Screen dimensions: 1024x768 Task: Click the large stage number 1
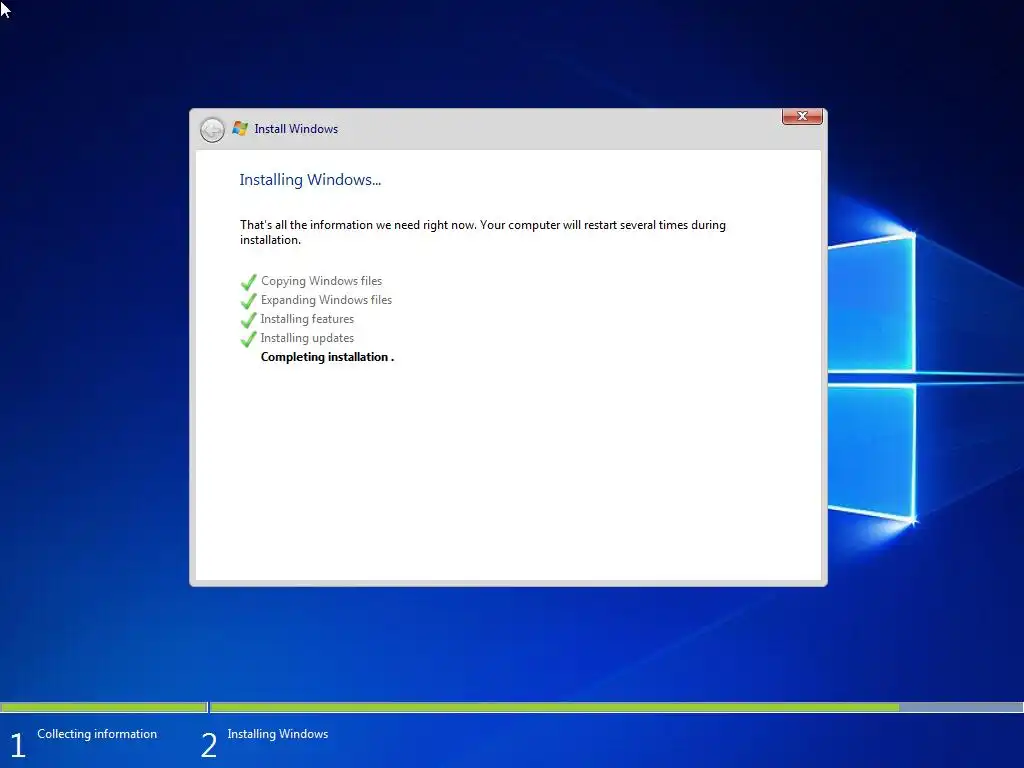18,745
